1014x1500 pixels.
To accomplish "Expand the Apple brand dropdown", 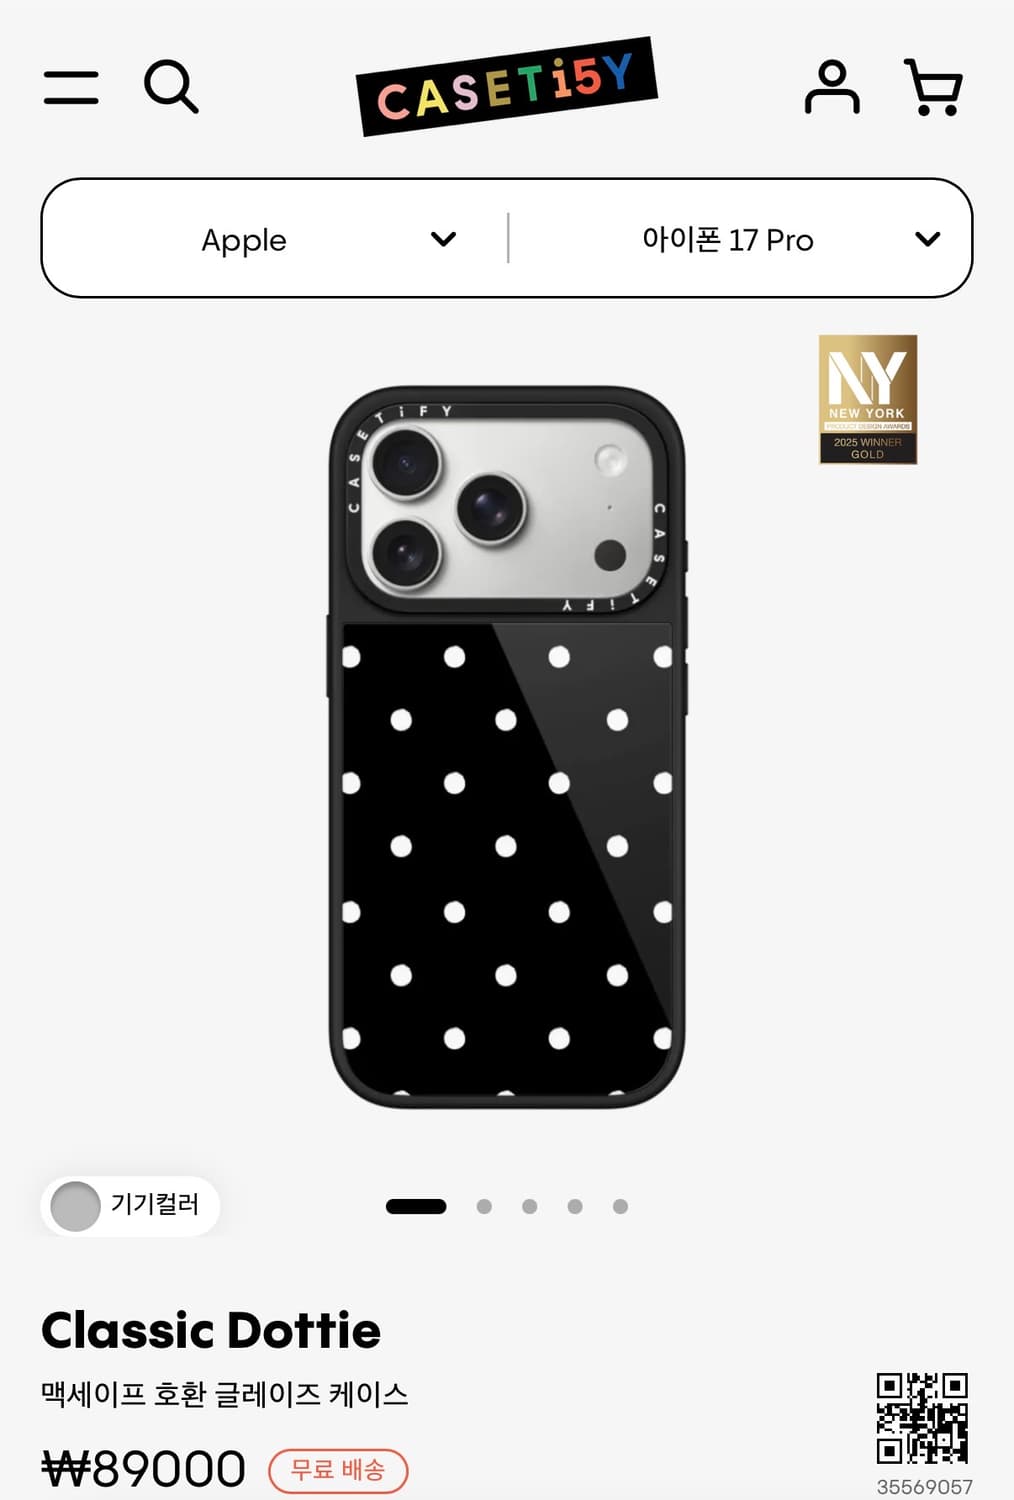I will point(276,239).
